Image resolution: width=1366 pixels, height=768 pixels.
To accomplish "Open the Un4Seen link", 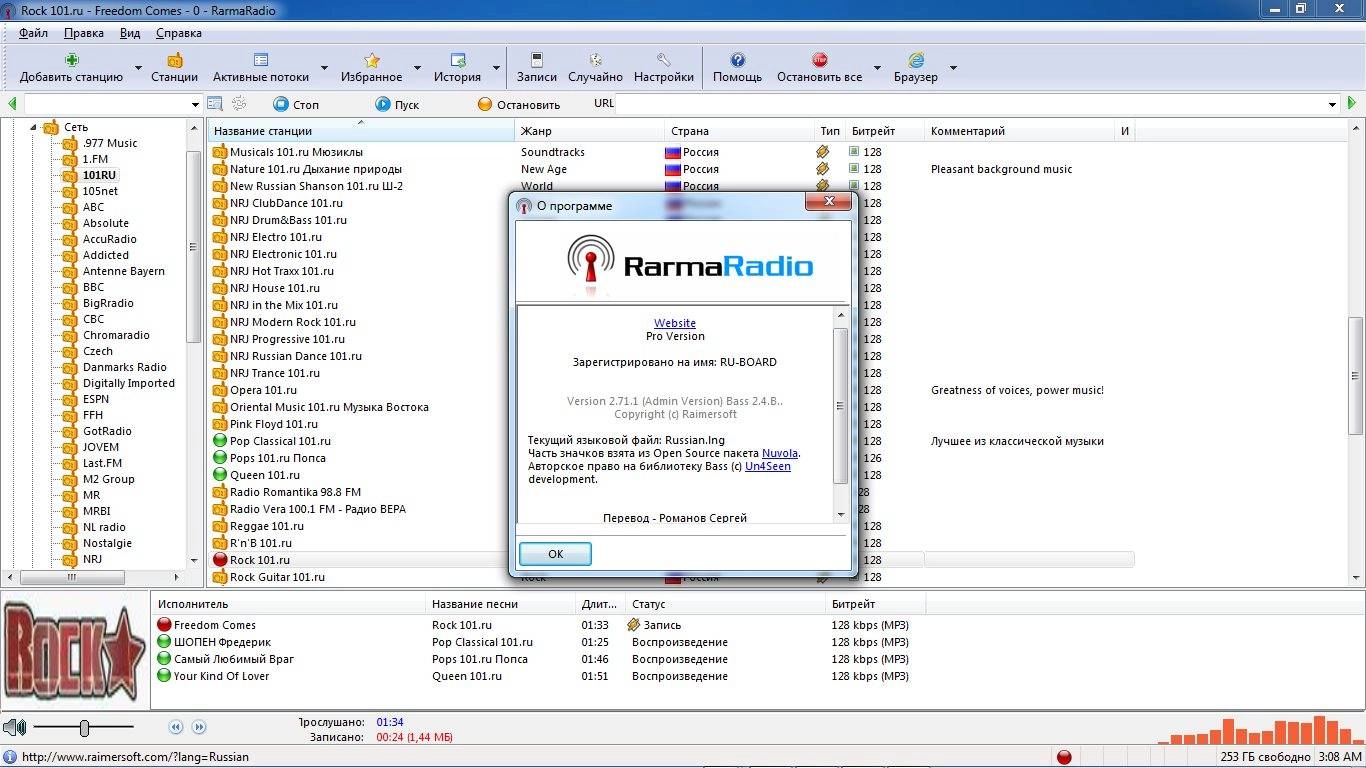I will point(768,466).
